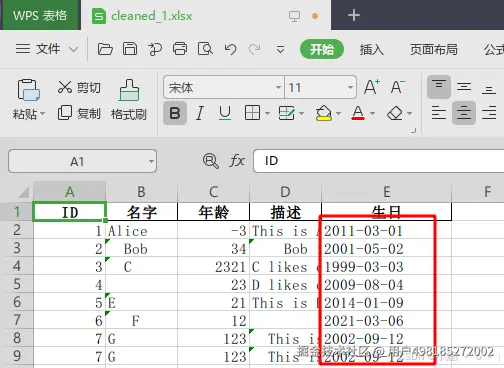This screenshot has width=504, height=368.
Task: Cut selection with 剪切
Action: click(x=79, y=87)
